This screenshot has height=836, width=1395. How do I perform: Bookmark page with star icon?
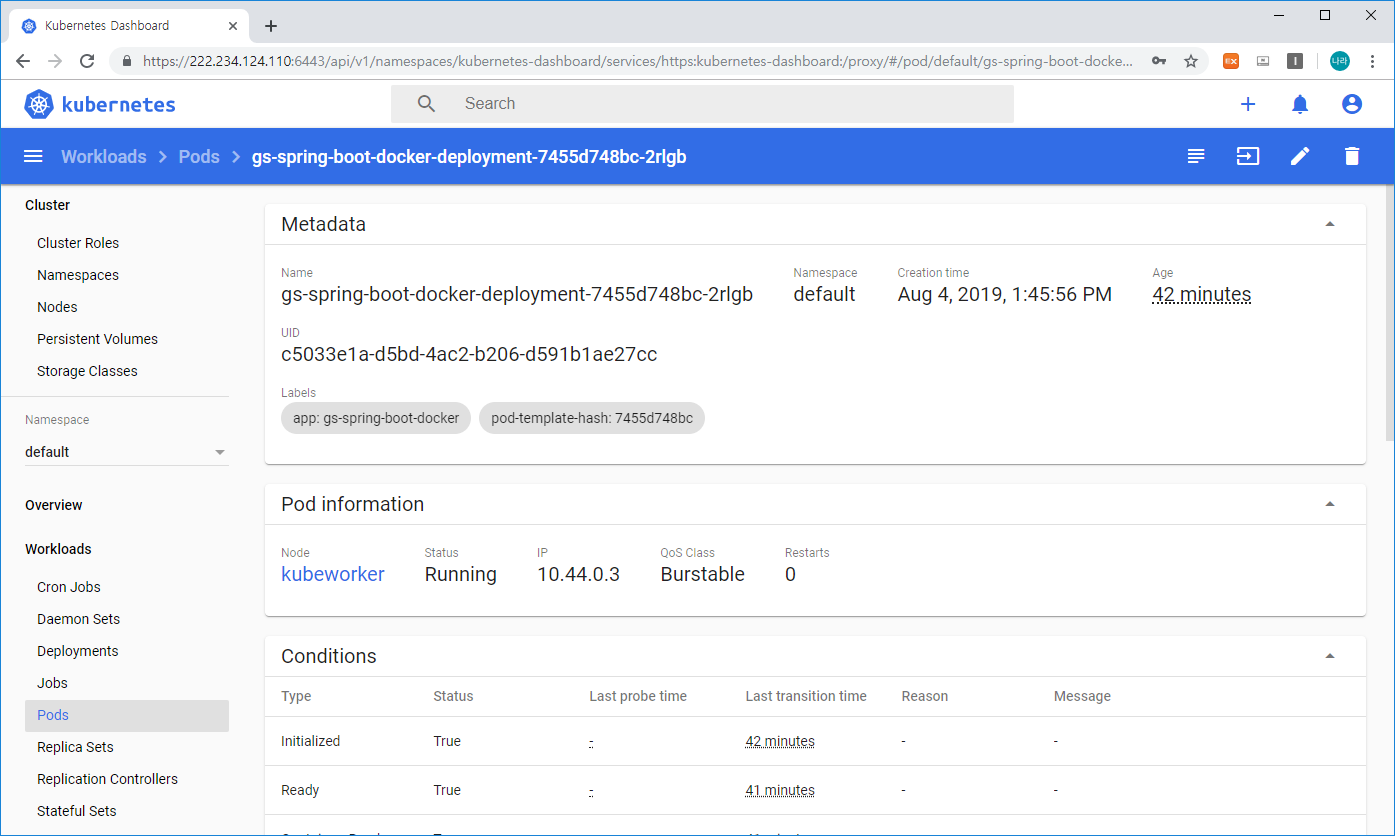pyautogui.click(x=1191, y=61)
